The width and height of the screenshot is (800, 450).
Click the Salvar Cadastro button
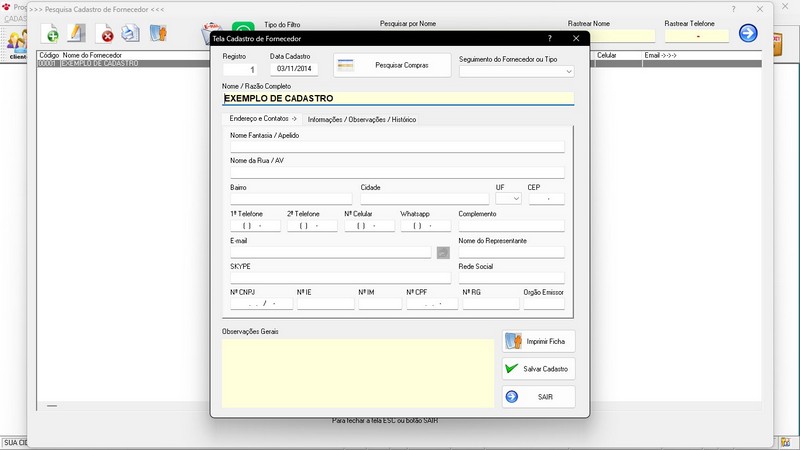coord(538,369)
